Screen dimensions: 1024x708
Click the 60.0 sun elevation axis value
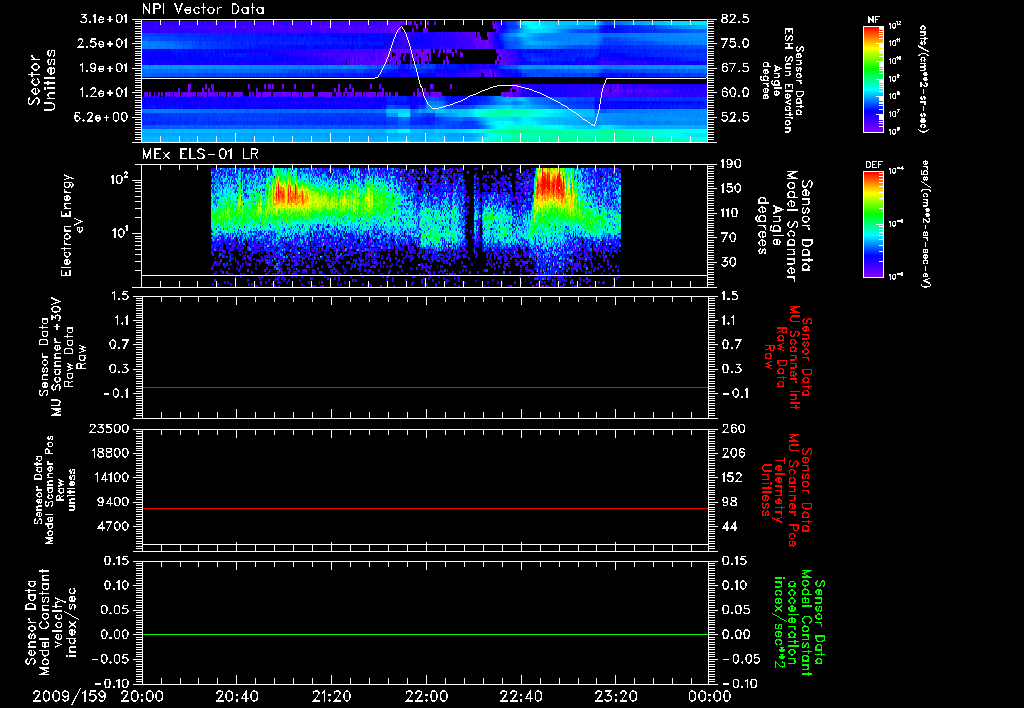pos(735,93)
